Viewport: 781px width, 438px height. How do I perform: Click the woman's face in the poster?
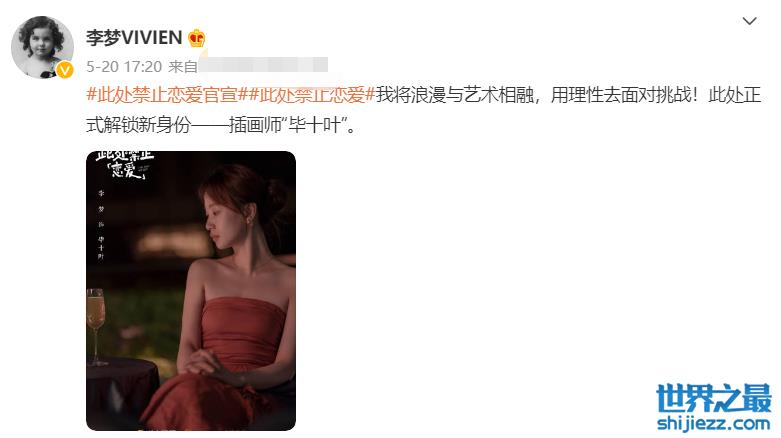[222, 217]
